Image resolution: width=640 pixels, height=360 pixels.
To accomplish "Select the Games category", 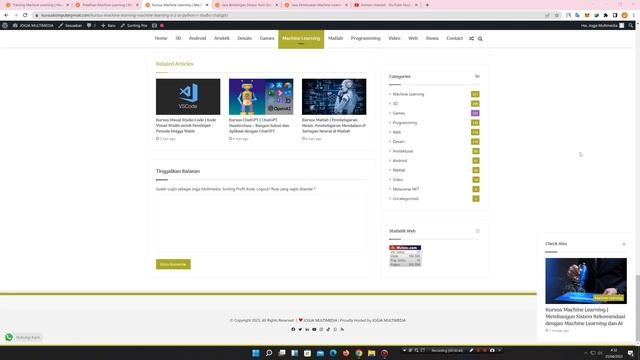I will pyautogui.click(x=399, y=113).
